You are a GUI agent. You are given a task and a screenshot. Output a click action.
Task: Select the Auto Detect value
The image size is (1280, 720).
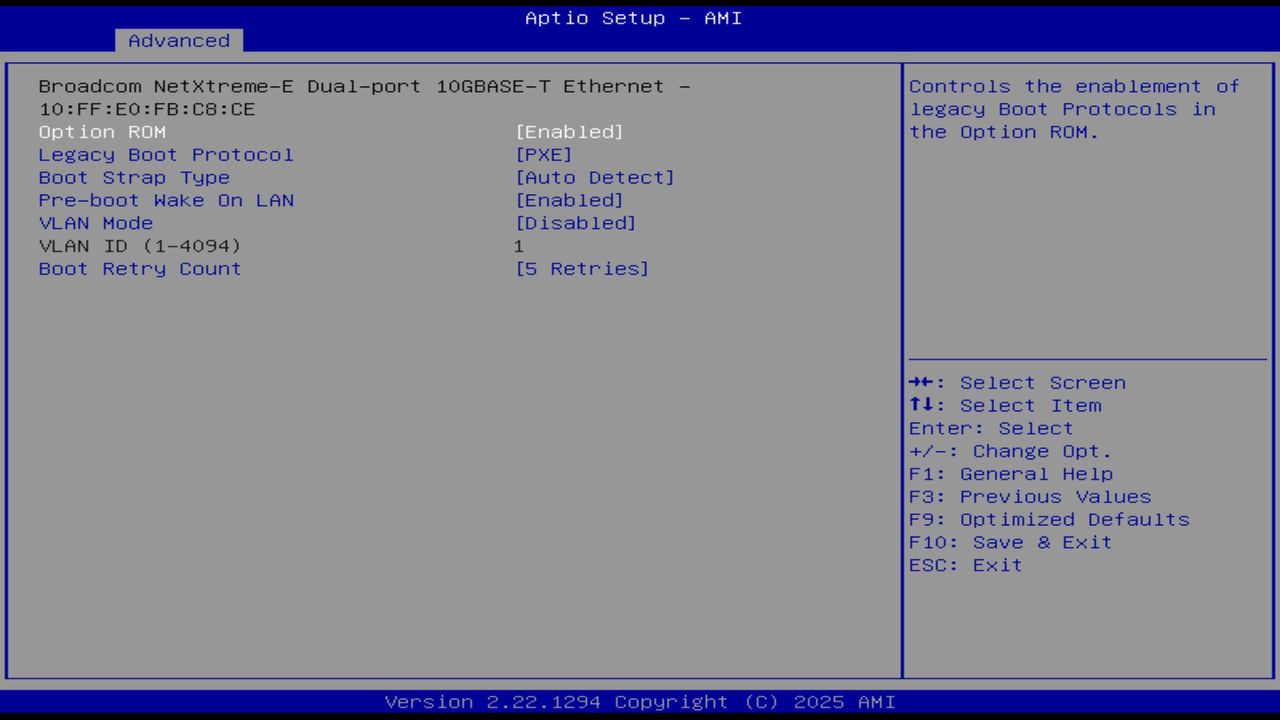(596, 177)
